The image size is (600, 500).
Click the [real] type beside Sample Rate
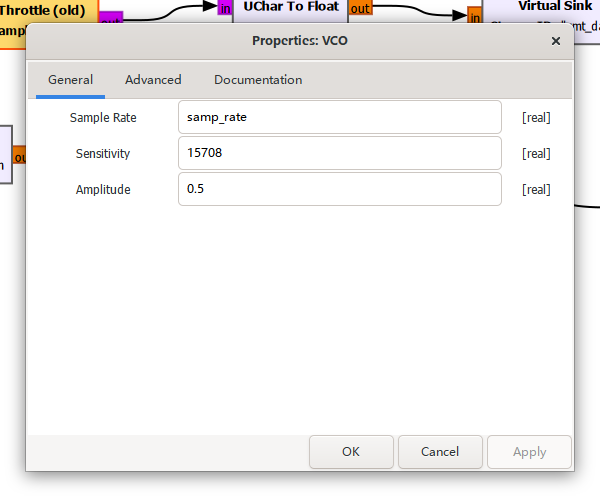536,117
